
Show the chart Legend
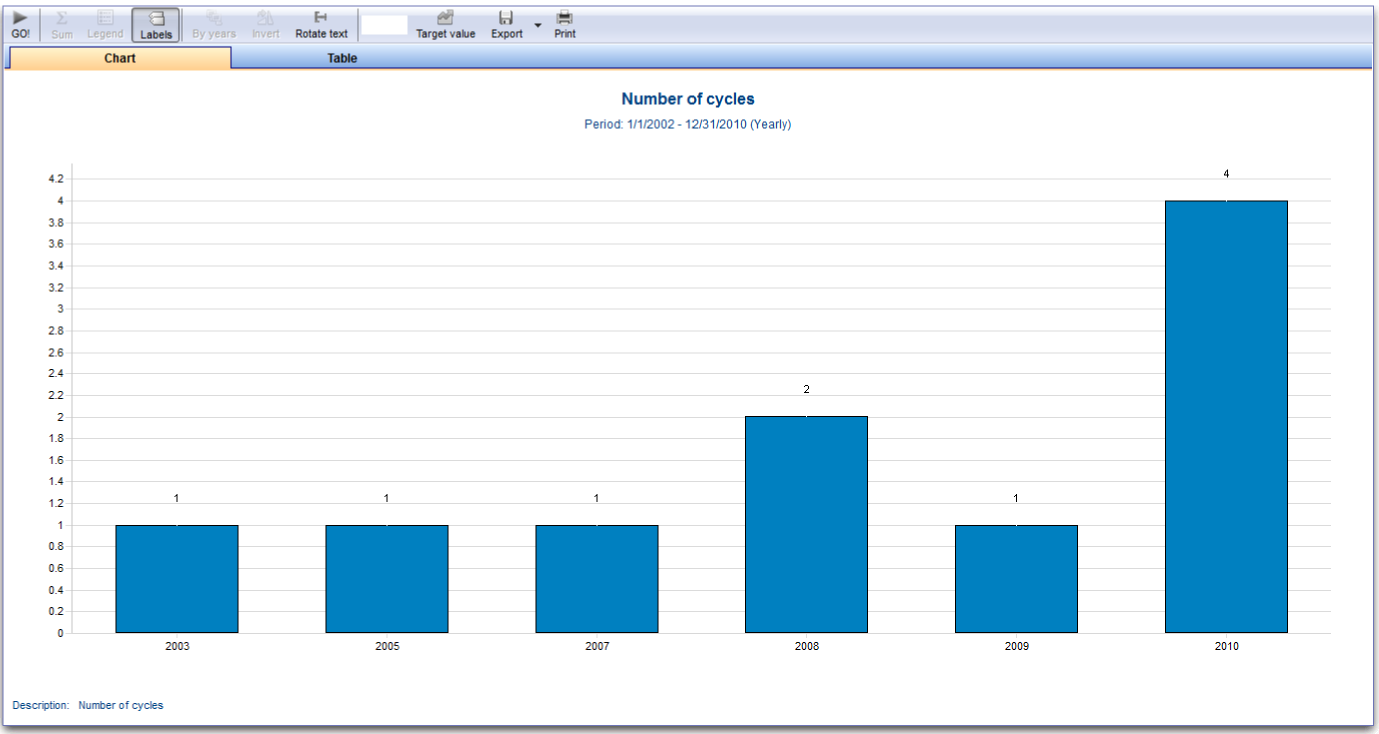pos(105,25)
